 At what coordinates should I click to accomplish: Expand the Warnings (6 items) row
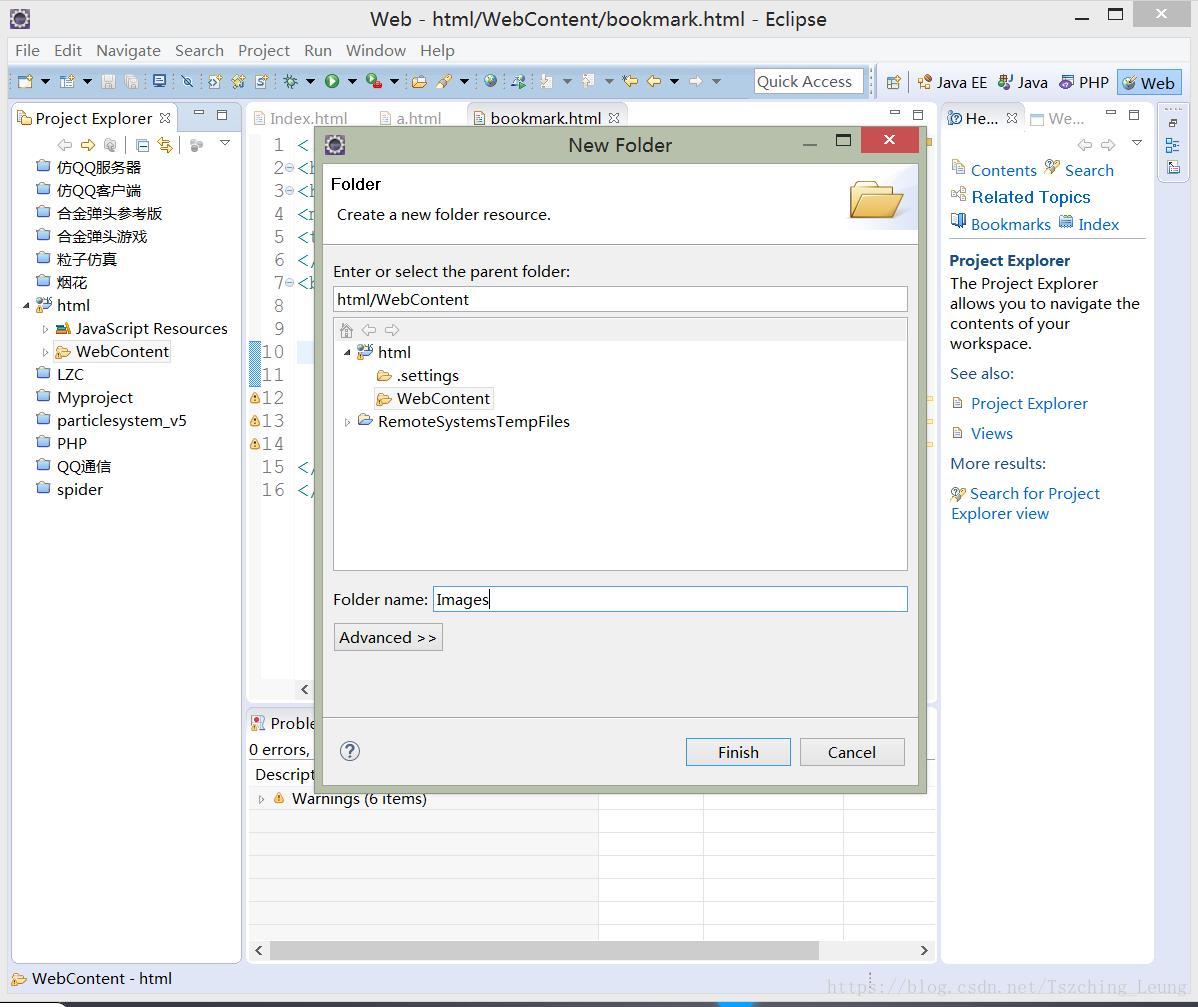(x=261, y=799)
